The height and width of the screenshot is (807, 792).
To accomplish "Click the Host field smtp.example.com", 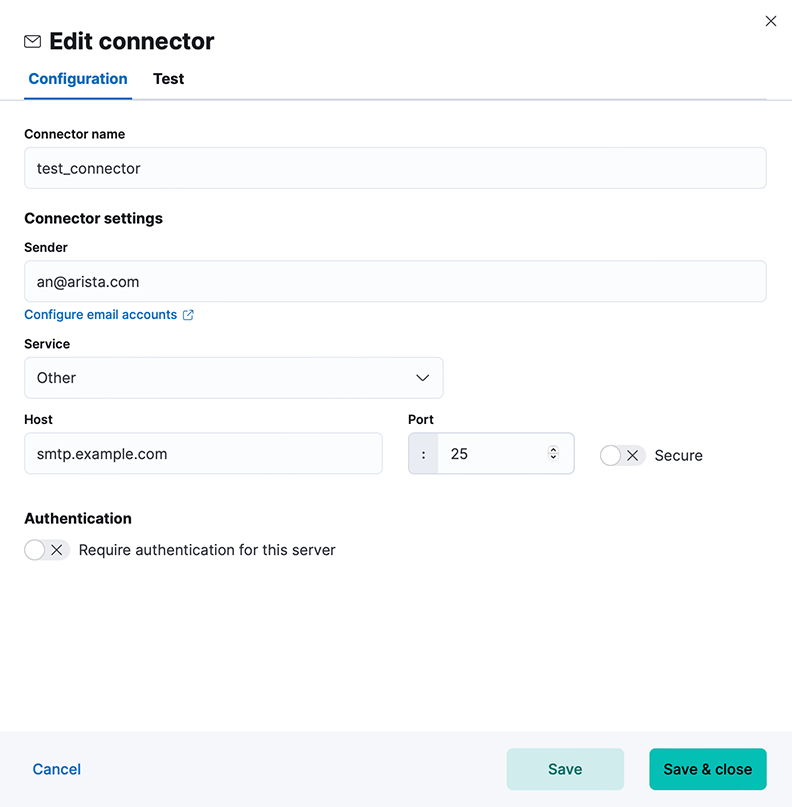I will 203,453.
